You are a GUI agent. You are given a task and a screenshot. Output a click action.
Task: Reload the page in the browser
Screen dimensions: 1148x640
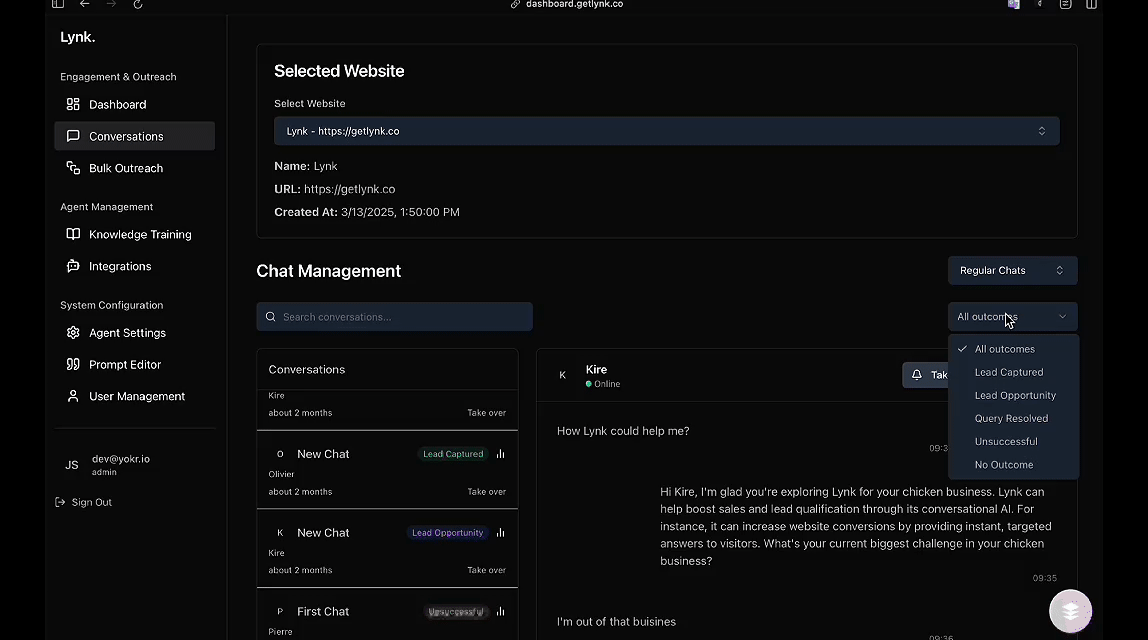(138, 5)
